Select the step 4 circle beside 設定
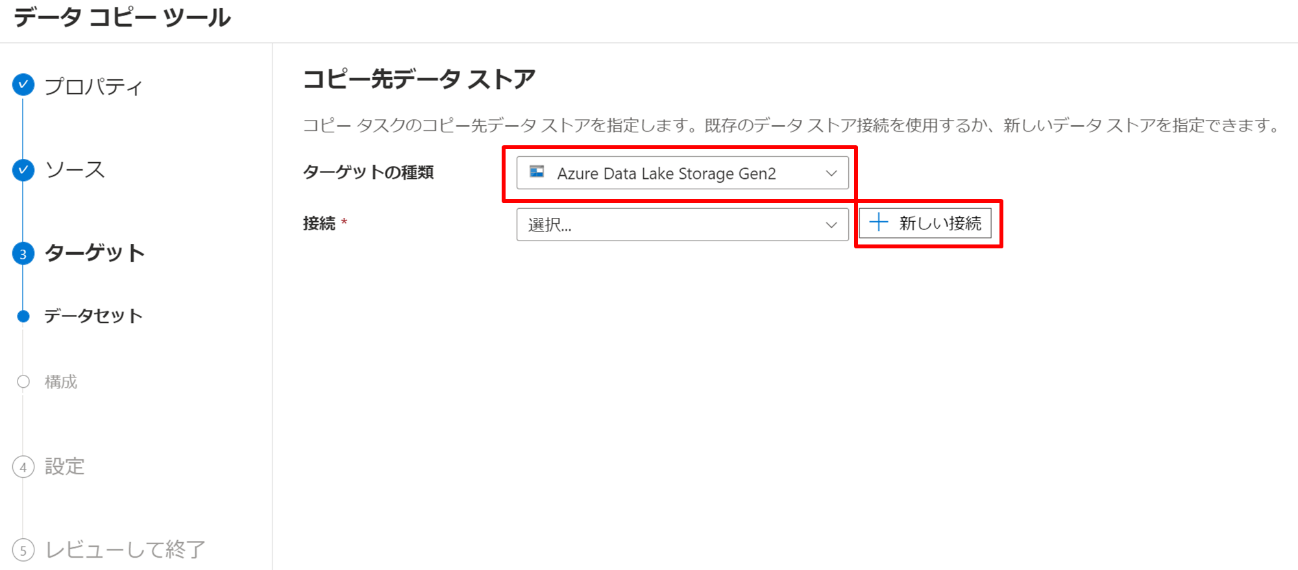1298x570 pixels. 23,467
